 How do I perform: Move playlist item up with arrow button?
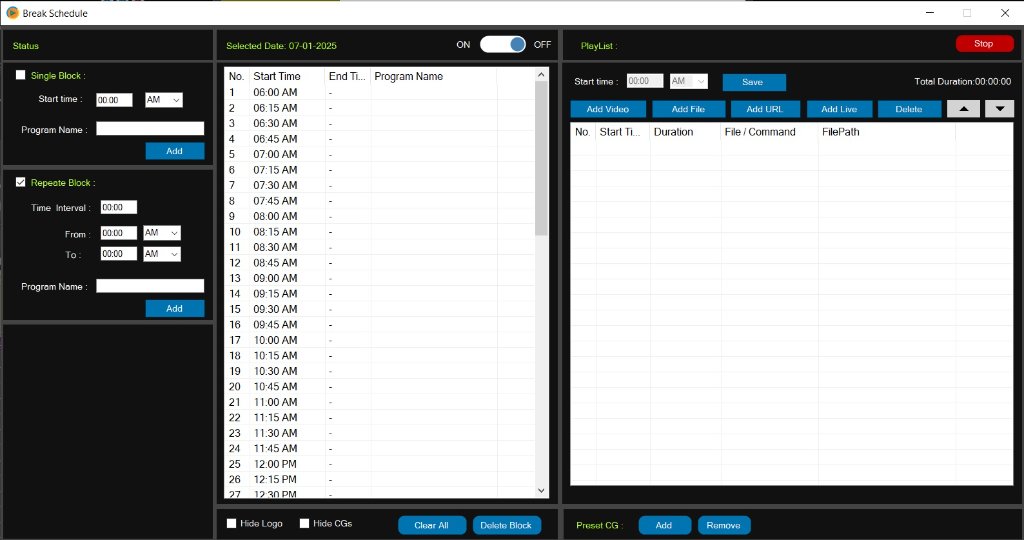963,109
